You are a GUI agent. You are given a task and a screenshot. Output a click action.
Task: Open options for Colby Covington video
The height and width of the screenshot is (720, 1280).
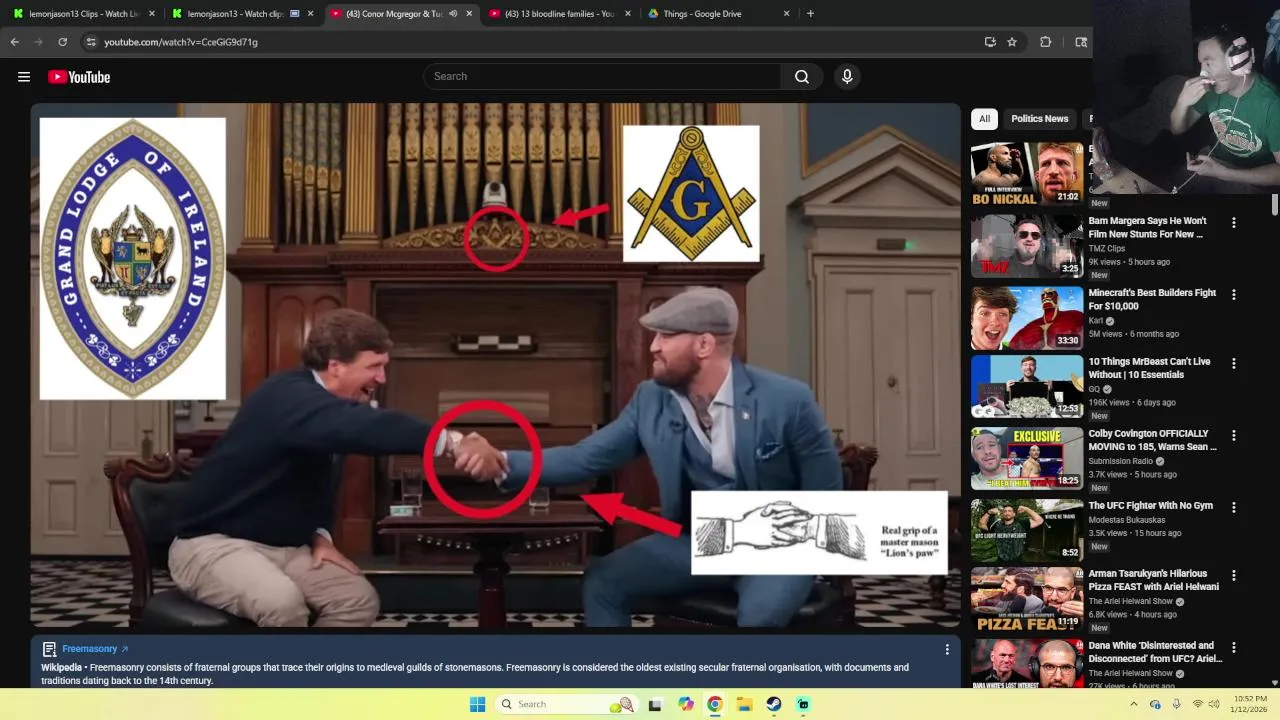[1234, 435]
